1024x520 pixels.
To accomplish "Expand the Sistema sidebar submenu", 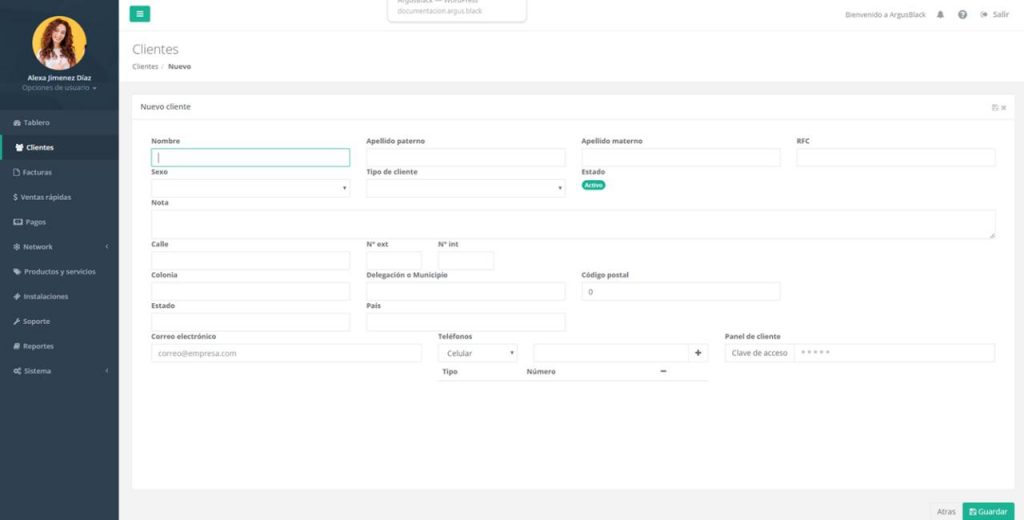I will [59, 371].
